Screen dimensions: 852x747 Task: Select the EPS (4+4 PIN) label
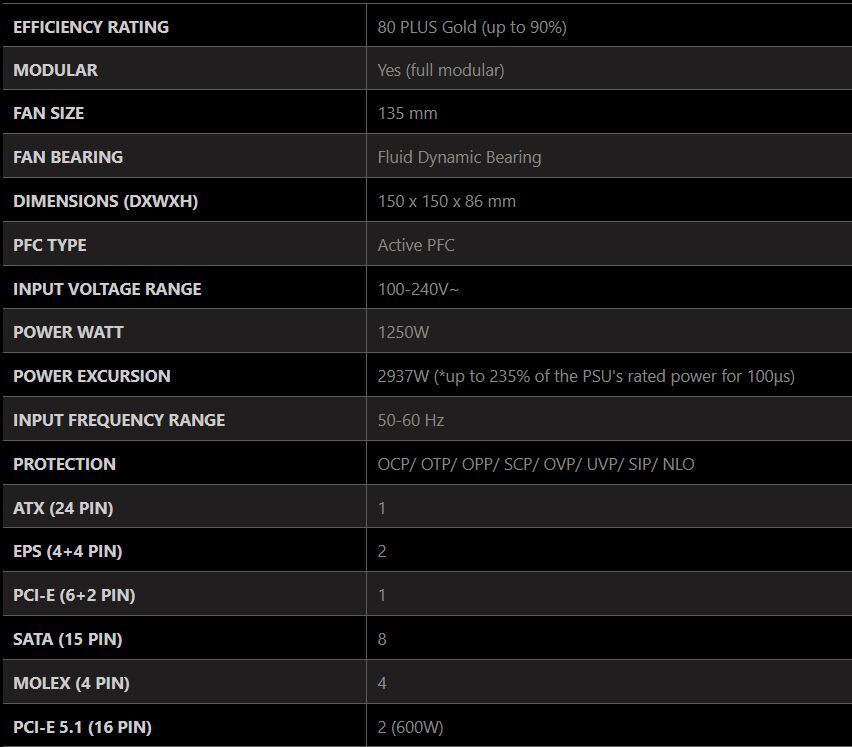point(68,551)
